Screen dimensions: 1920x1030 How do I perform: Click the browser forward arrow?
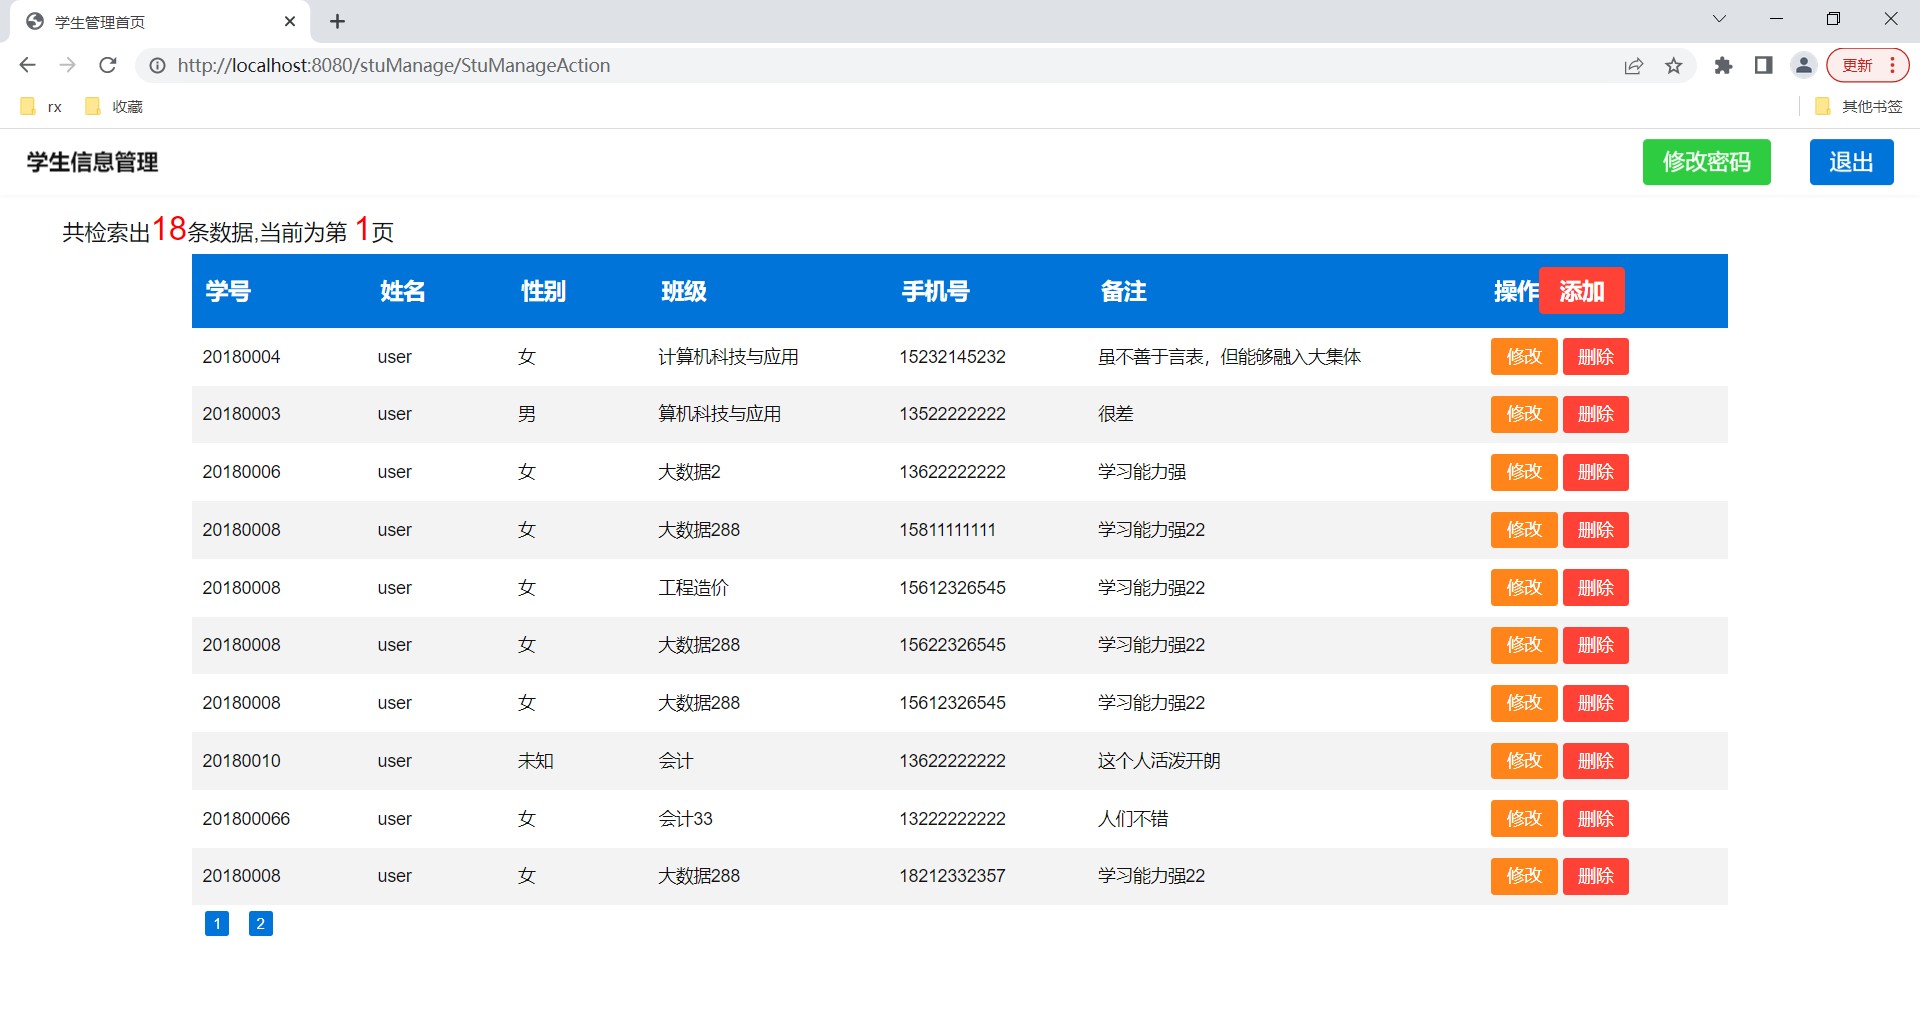point(67,65)
